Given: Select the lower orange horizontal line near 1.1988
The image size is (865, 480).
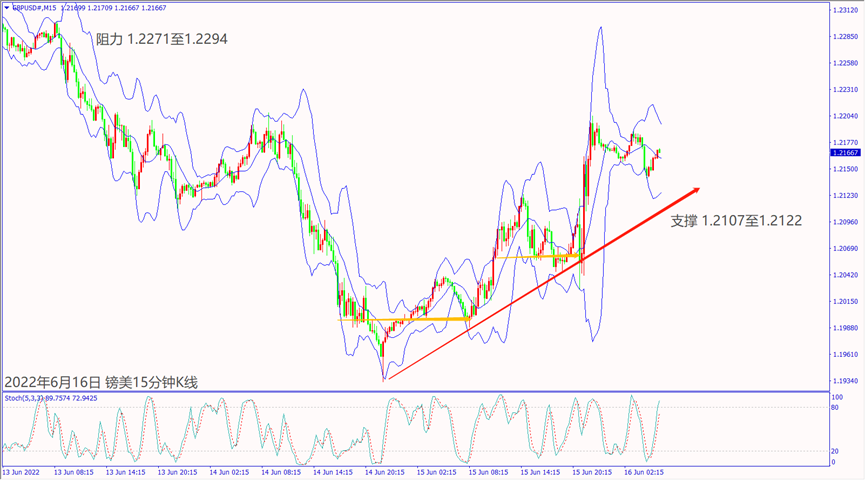Looking at the screenshot, I should (x=405, y=320).
